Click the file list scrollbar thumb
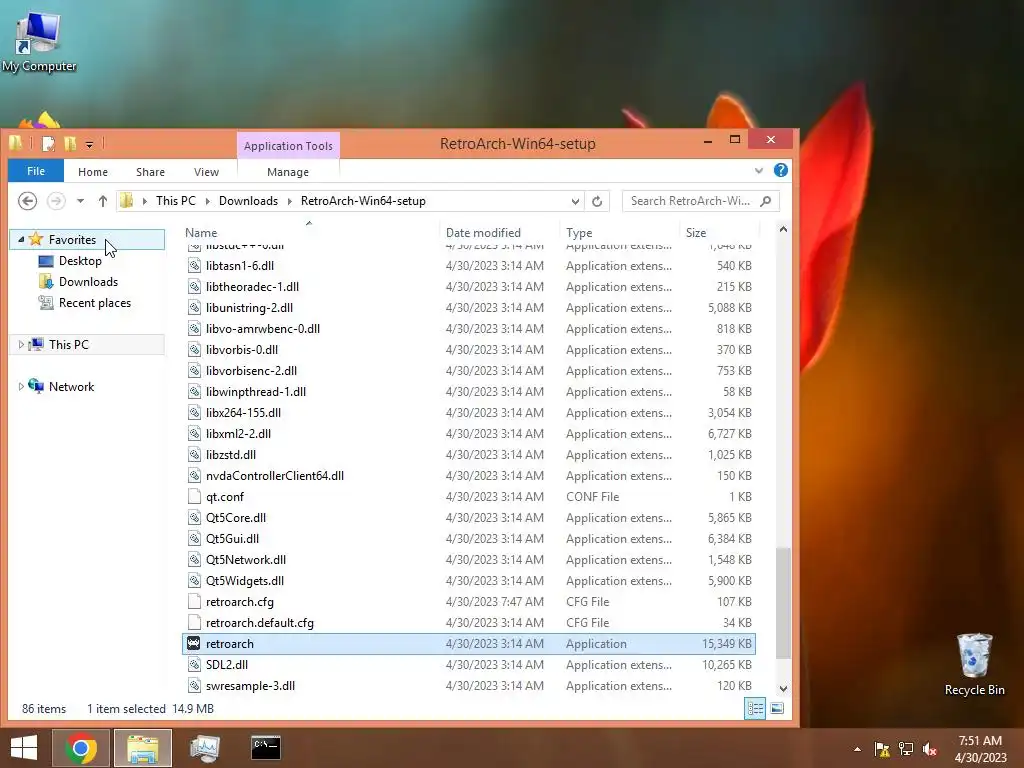 [x=783, y=603]
